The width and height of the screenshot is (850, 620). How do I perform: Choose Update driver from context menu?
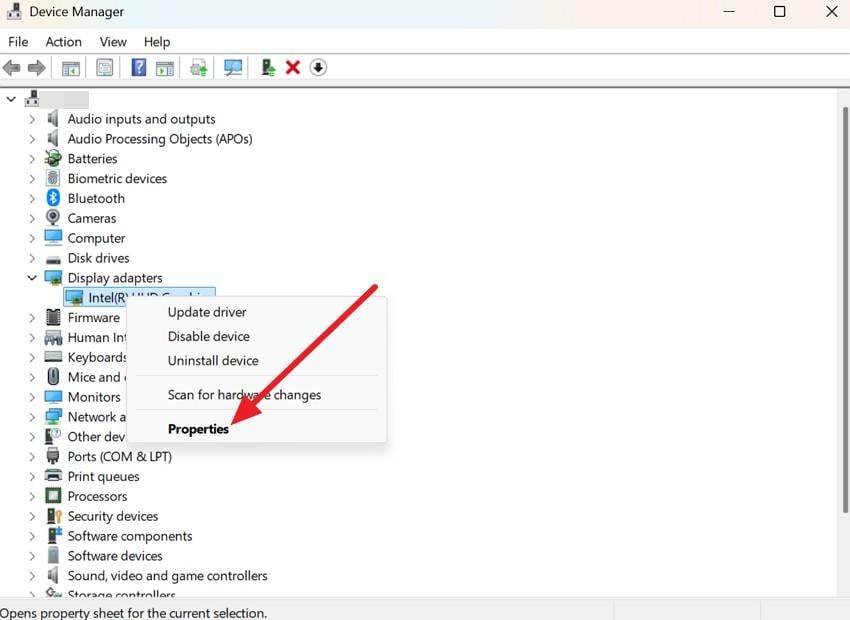[x=207, y=312]
